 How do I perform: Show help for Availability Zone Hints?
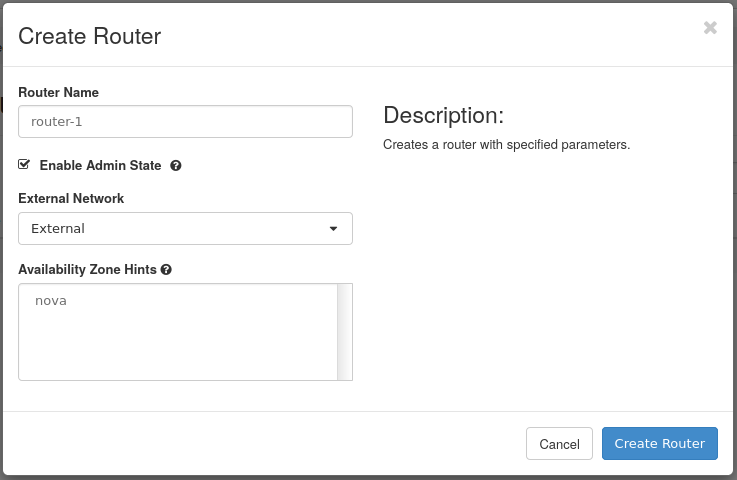[166, 270]
